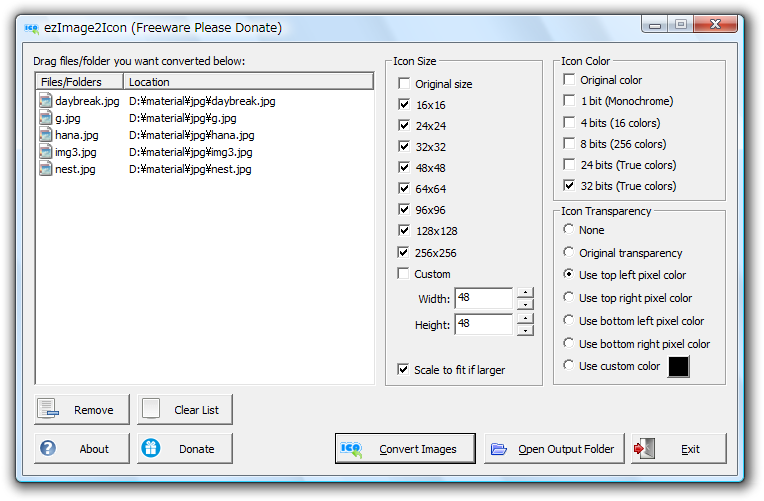The height and width of the screenshot is (501, 764).
Task: Open the black custom color swatch
Action: (679, 367)
